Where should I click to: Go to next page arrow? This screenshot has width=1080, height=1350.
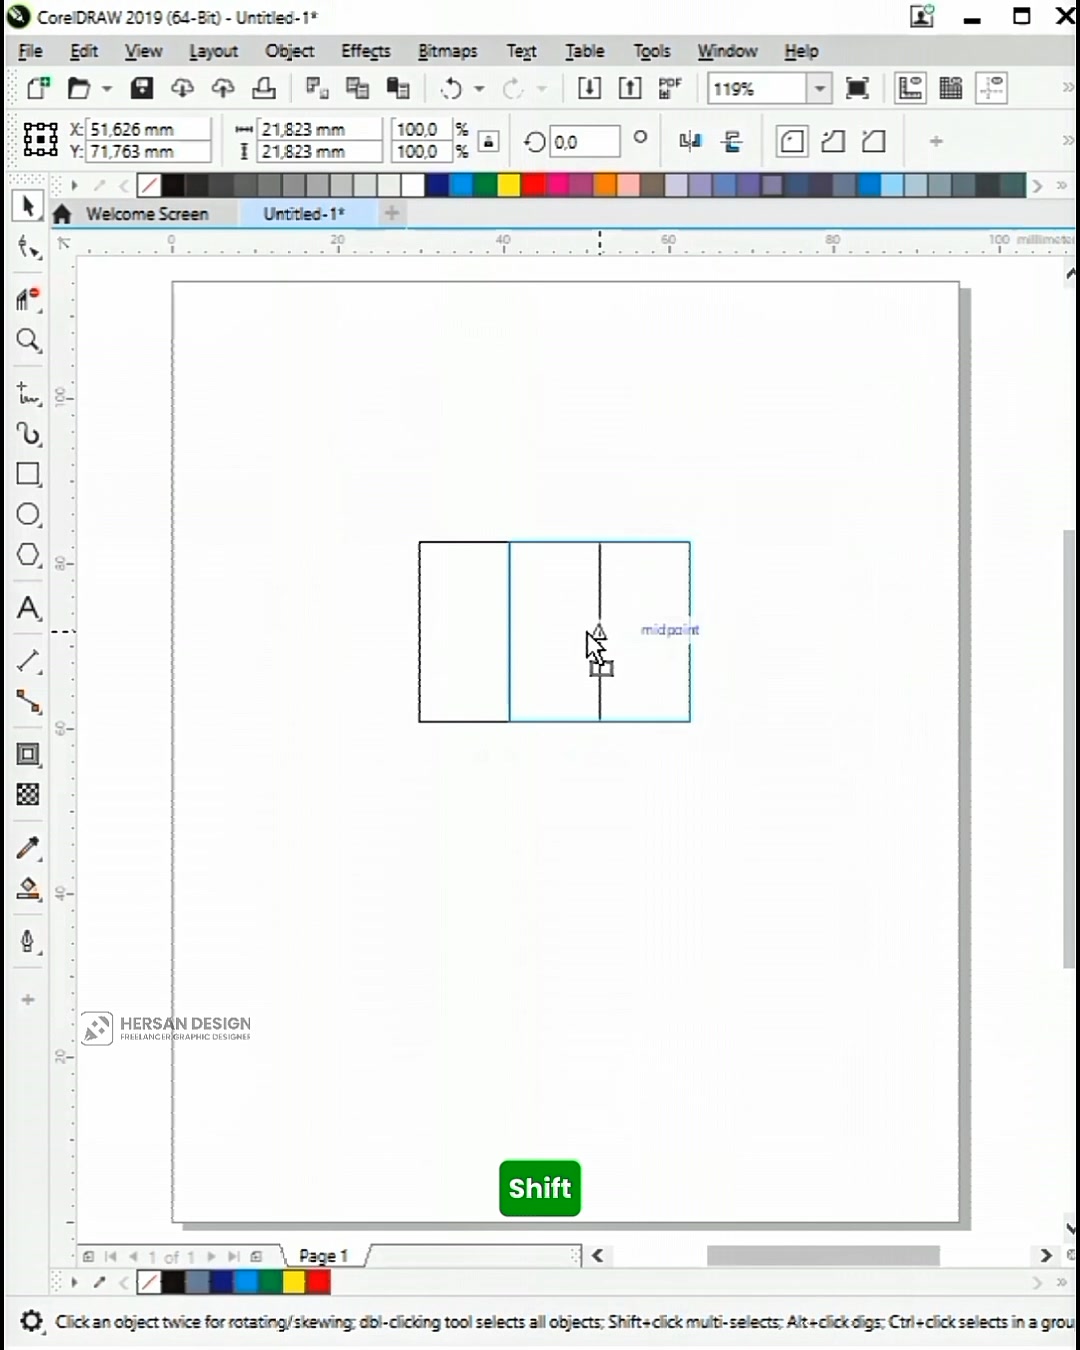tap(211, 1257)
